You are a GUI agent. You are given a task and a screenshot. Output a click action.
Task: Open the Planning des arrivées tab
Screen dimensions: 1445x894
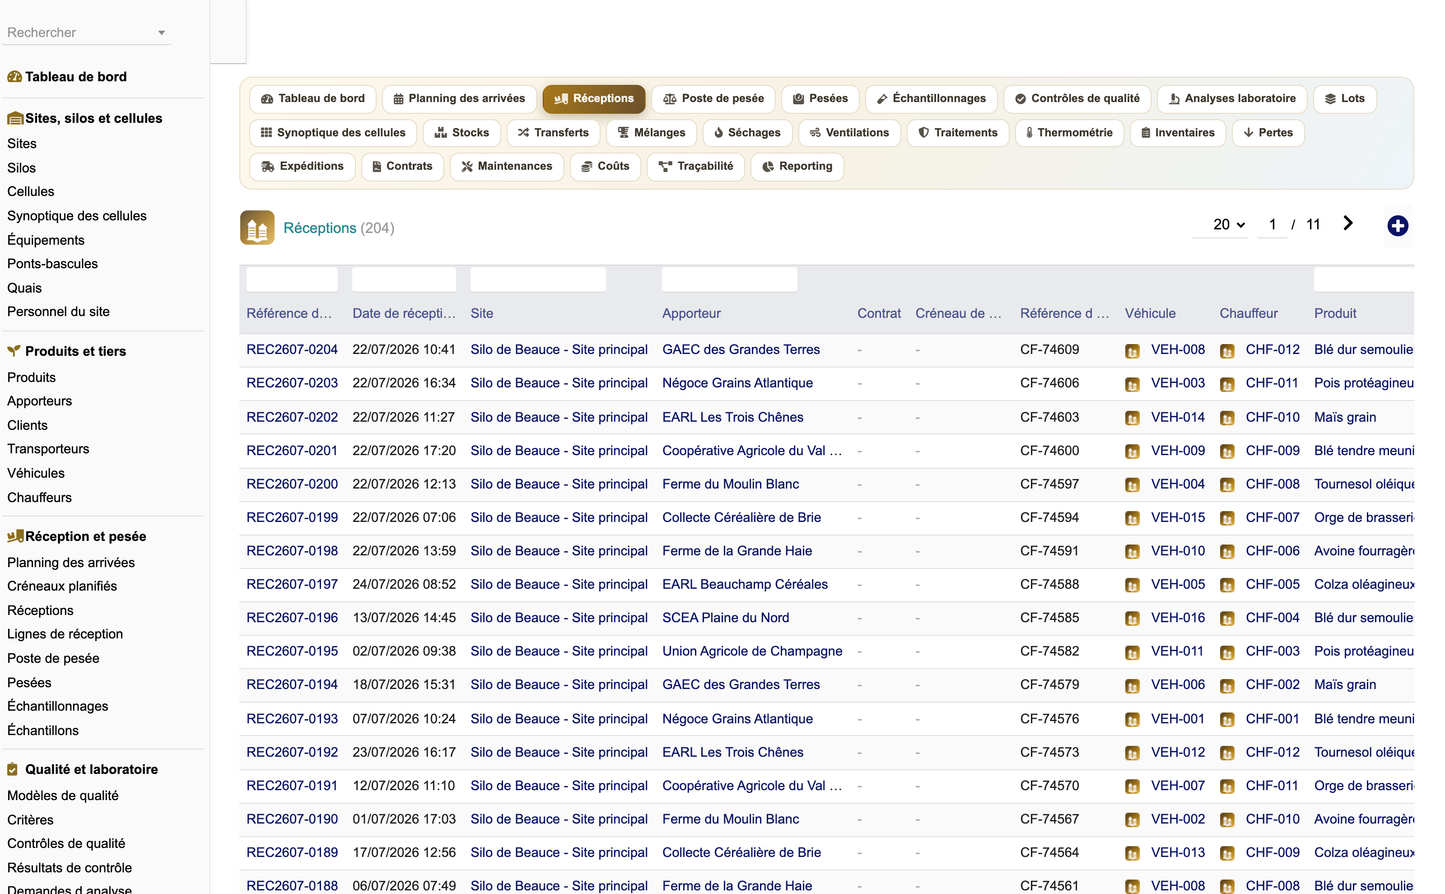point(459,99)
